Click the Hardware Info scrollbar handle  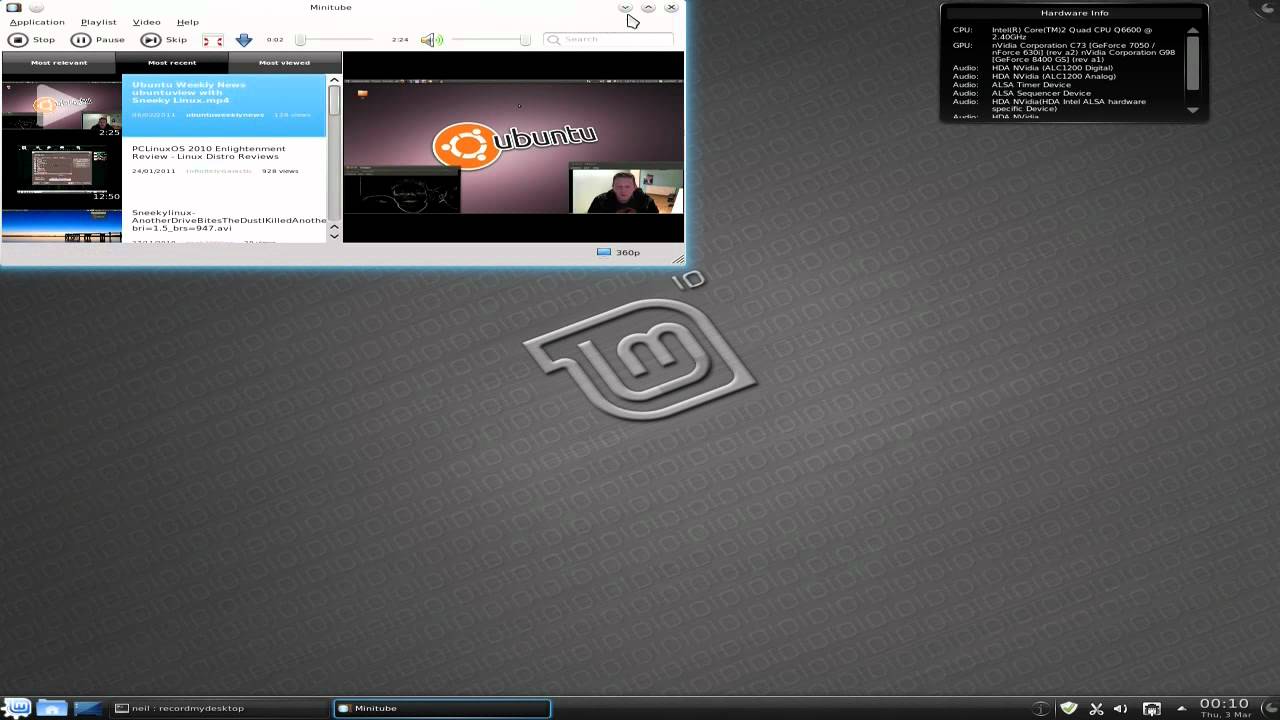(x=1192, y=64)
